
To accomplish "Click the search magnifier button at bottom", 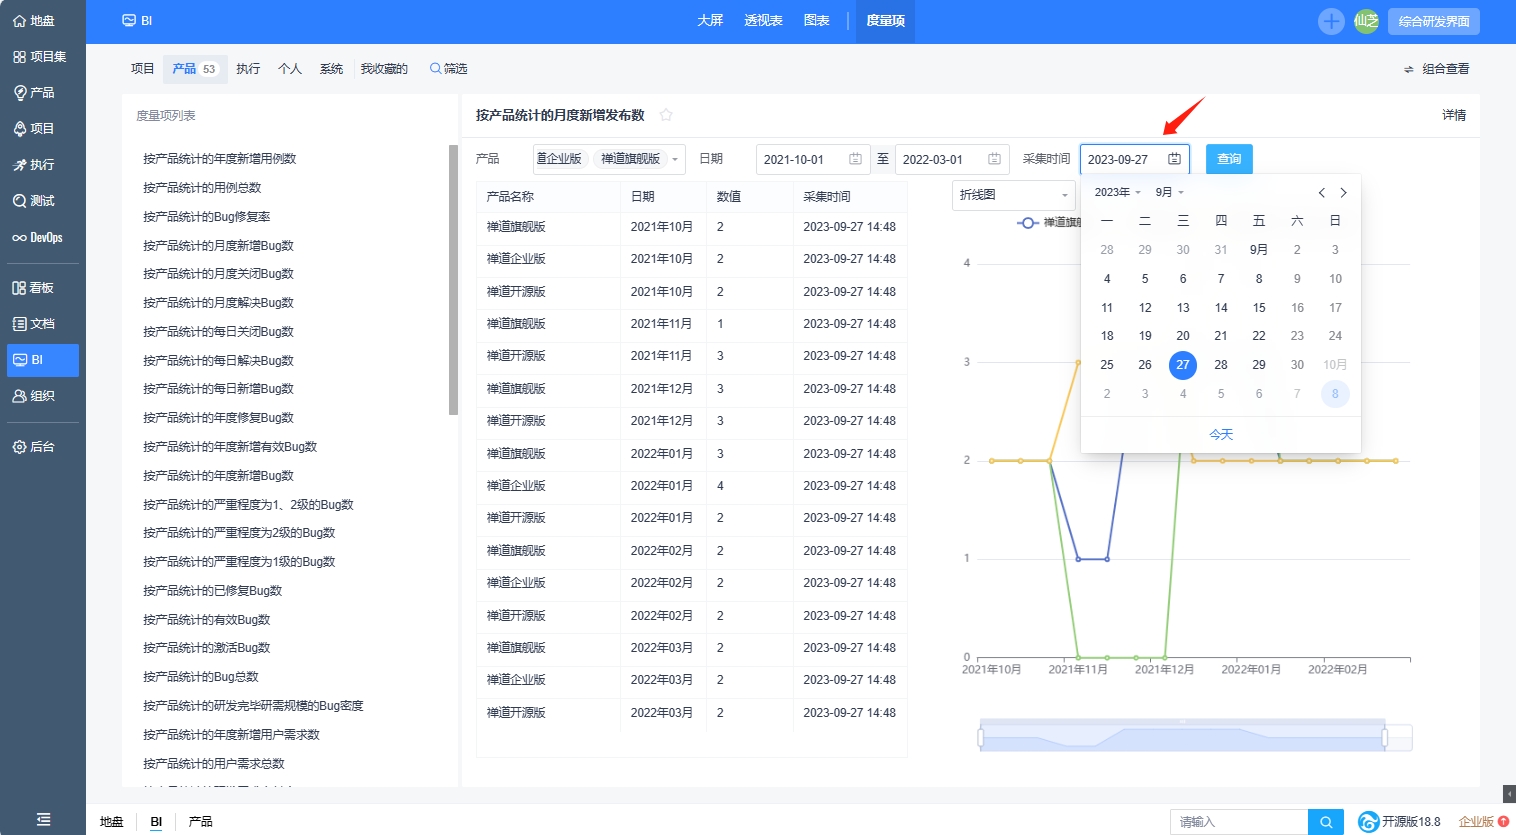I will (1325, 822).
